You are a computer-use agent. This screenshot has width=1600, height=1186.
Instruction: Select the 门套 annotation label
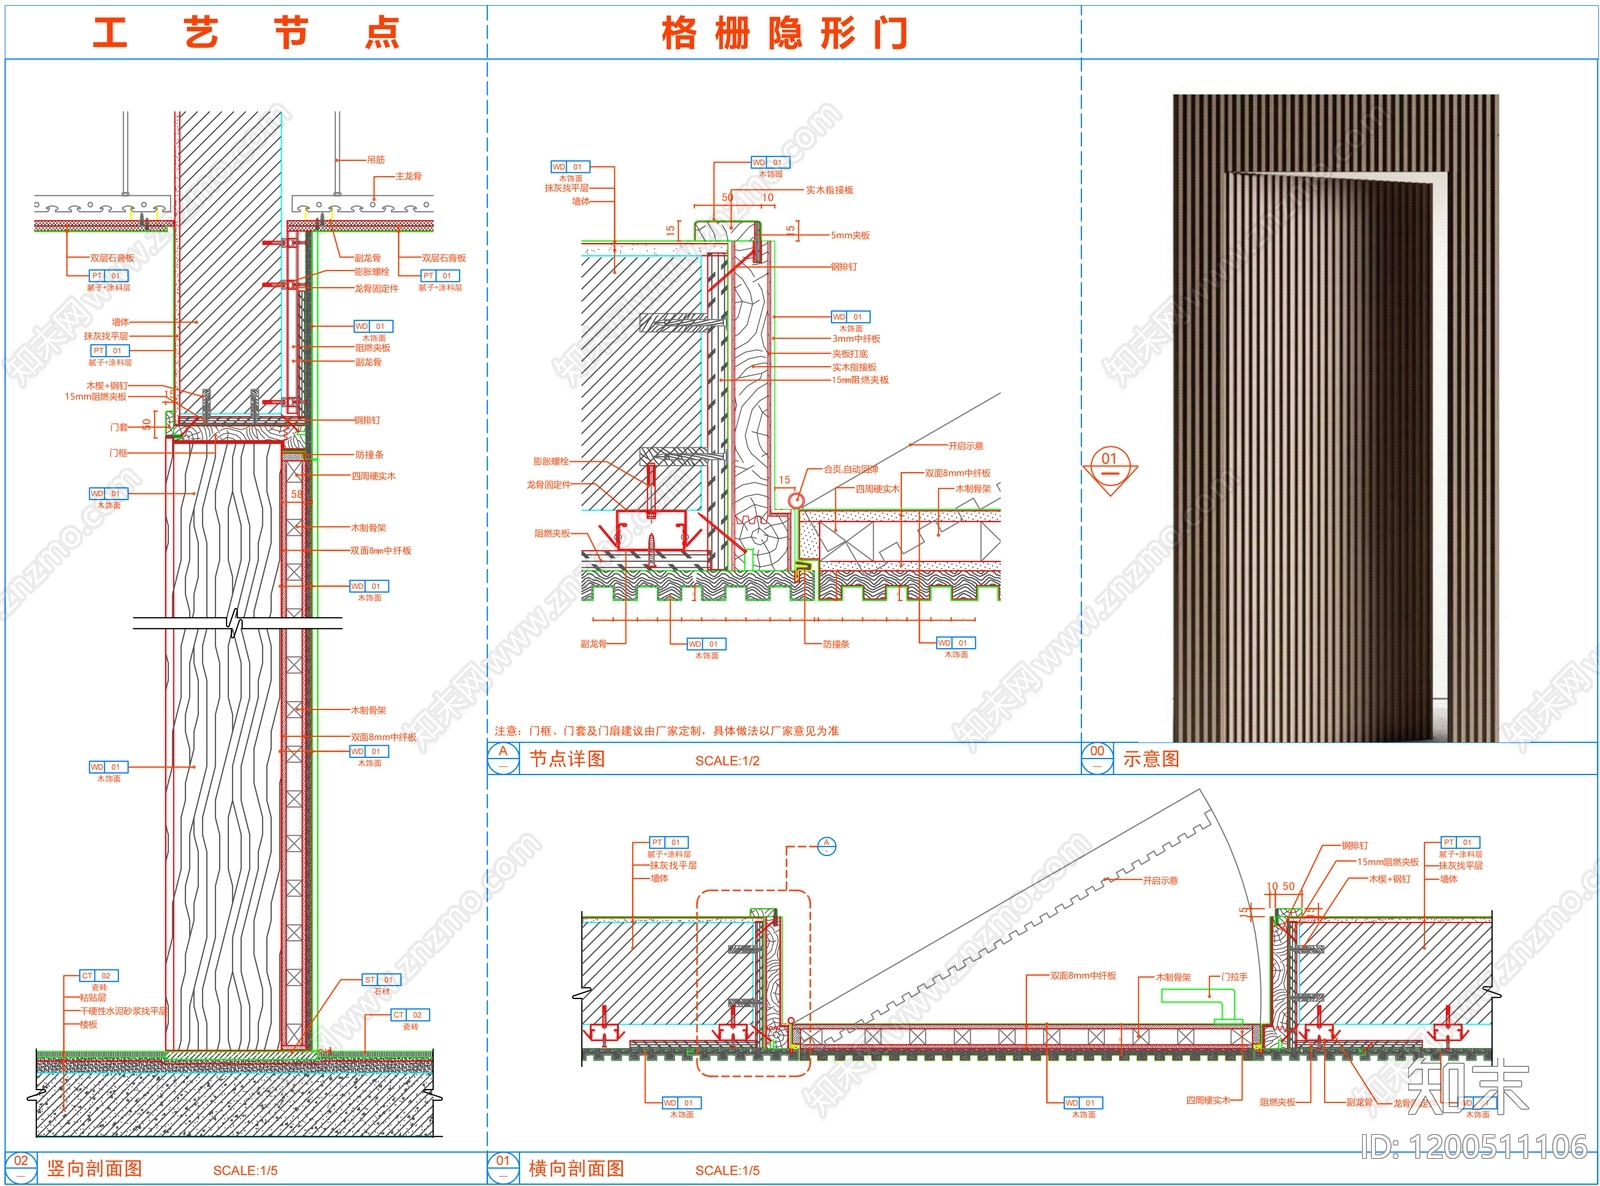click(x=119, y=427)
